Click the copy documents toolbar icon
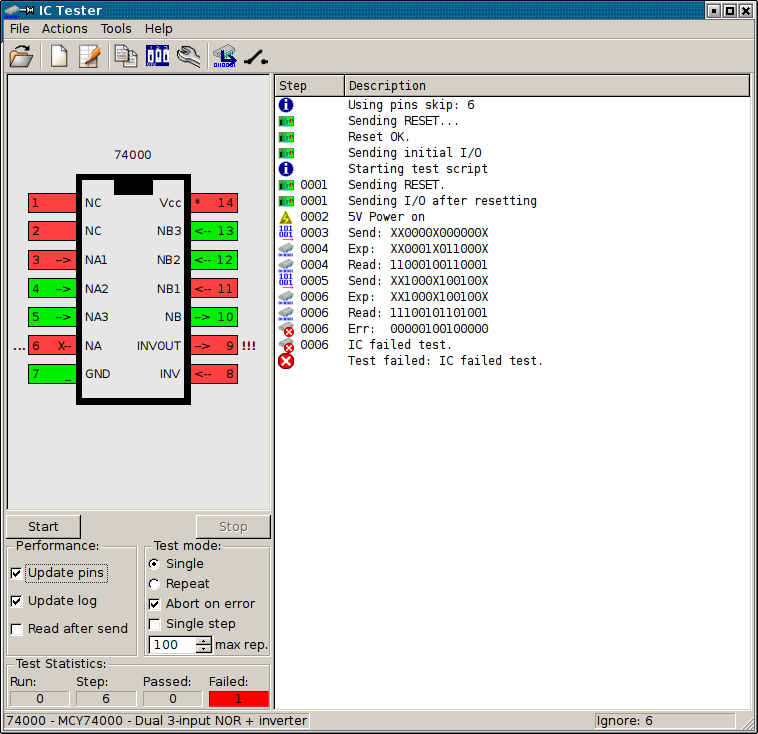Viewport: 758px width, 734px height. [126, 57]
